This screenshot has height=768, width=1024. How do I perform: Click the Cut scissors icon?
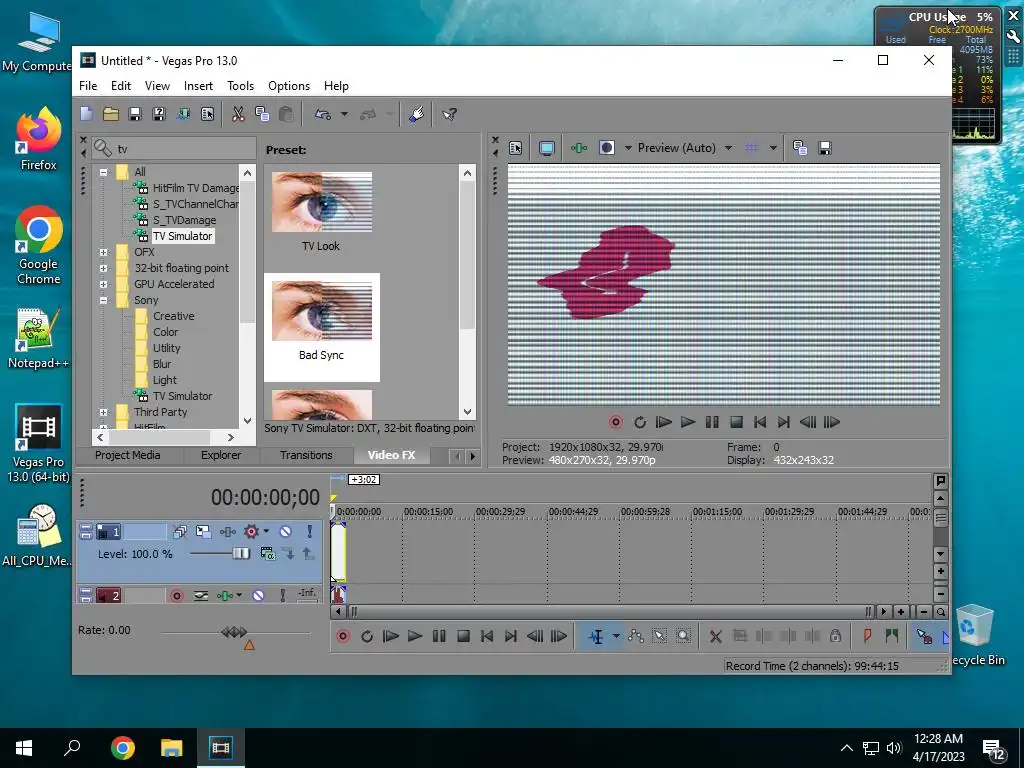(x=238, y=114)
